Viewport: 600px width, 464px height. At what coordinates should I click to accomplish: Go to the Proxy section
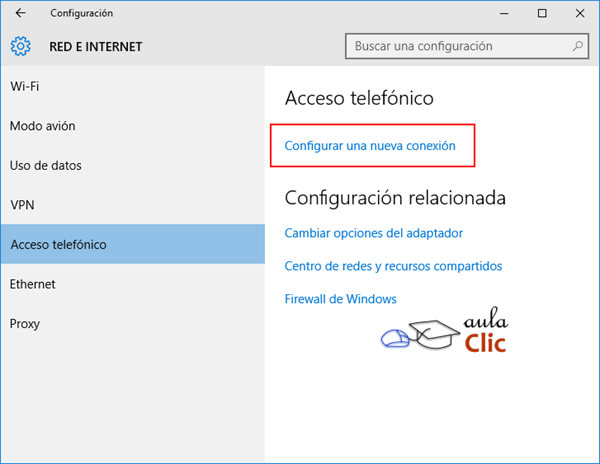(25, 324)
